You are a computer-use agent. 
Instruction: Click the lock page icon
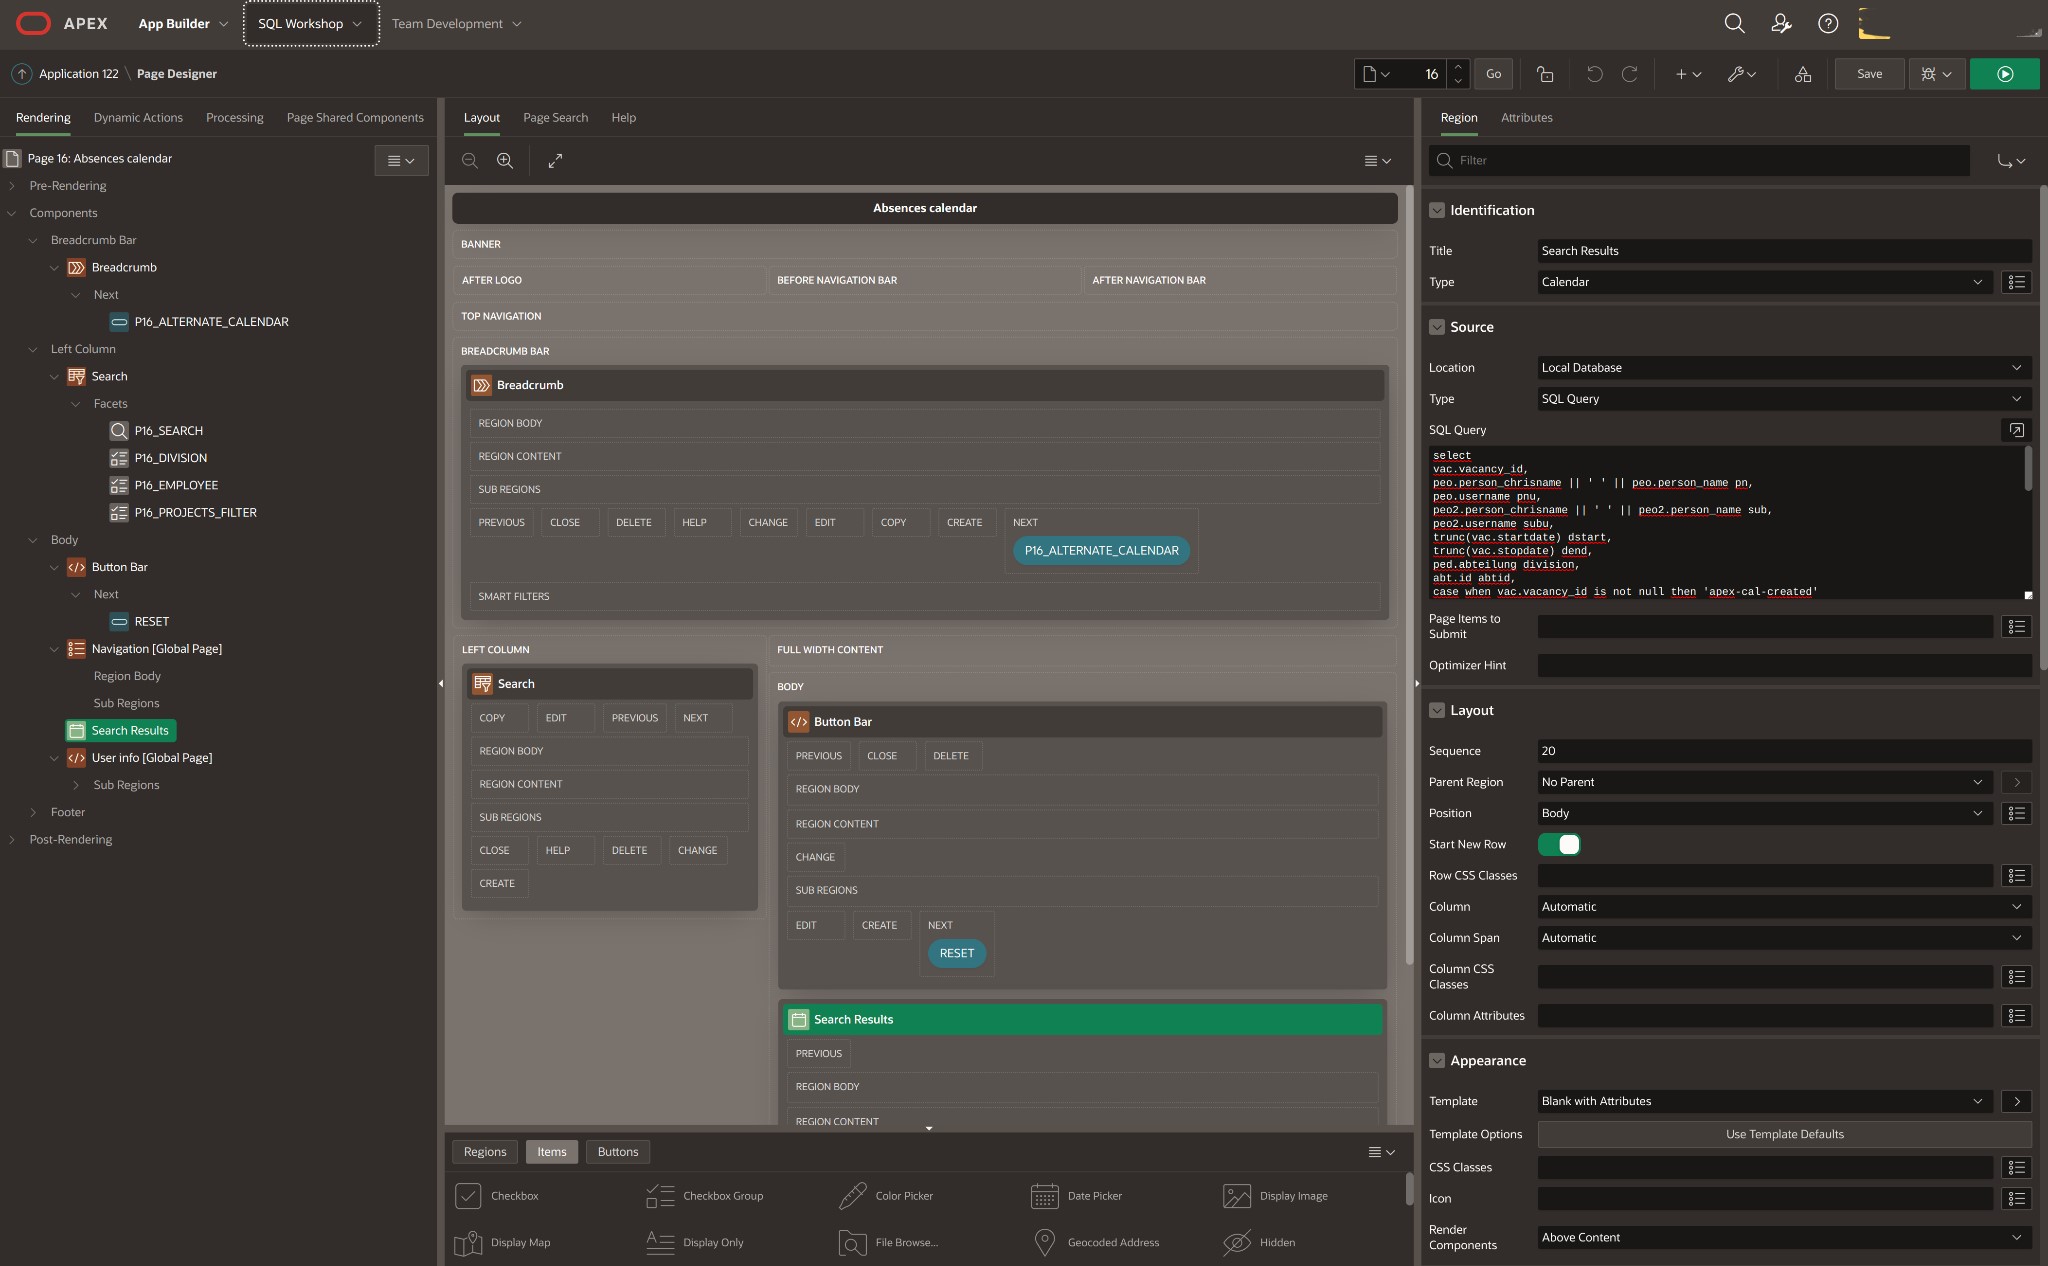(1545, 74)
